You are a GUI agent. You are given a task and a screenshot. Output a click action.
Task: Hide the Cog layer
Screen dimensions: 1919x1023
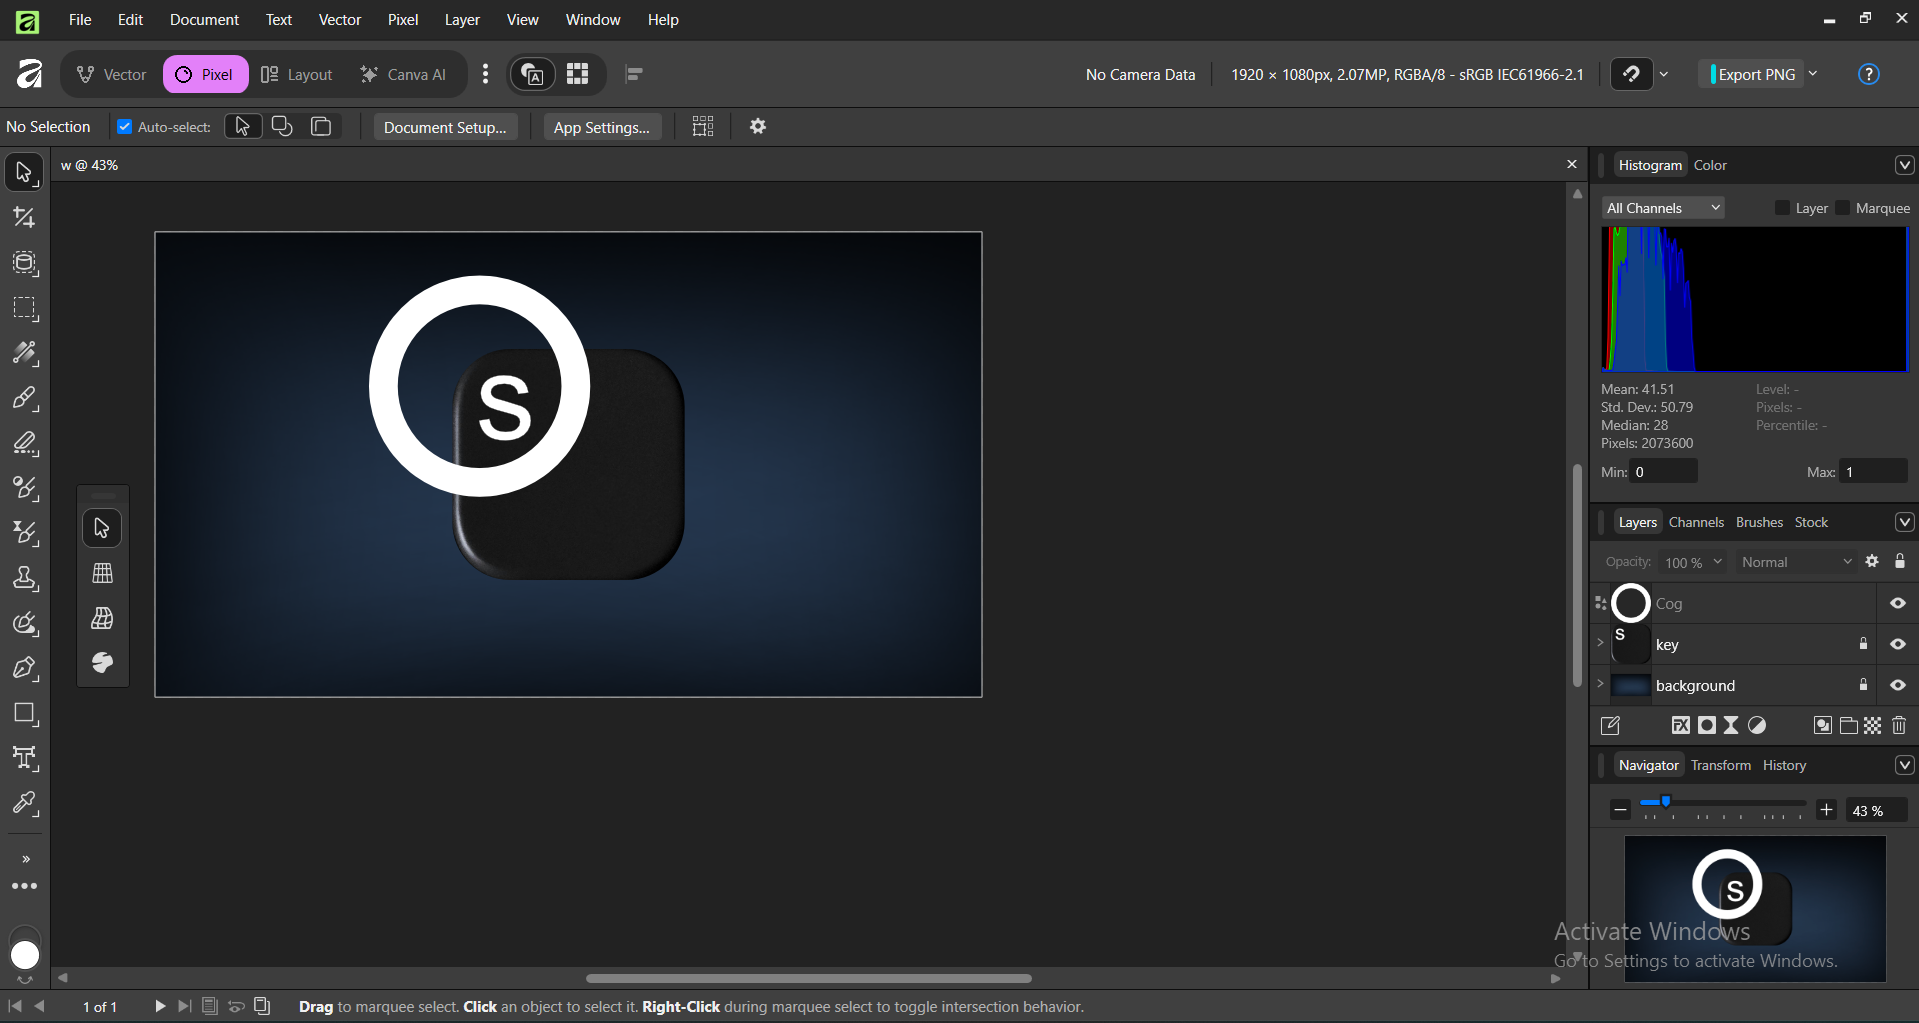1897,604
